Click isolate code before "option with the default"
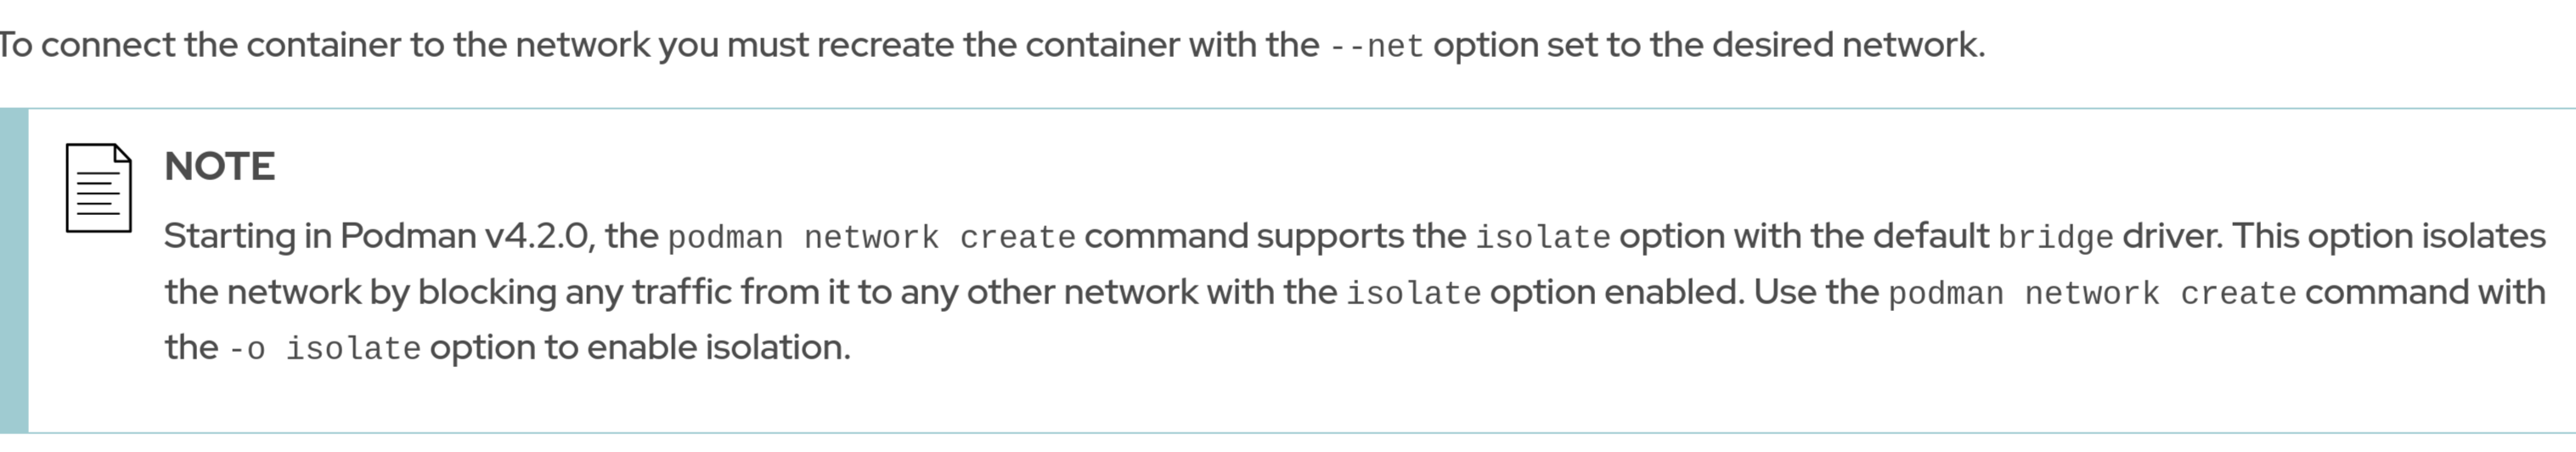This screenshot has height=452, width=2576. pyautogui.click(x=1543, y=238)
